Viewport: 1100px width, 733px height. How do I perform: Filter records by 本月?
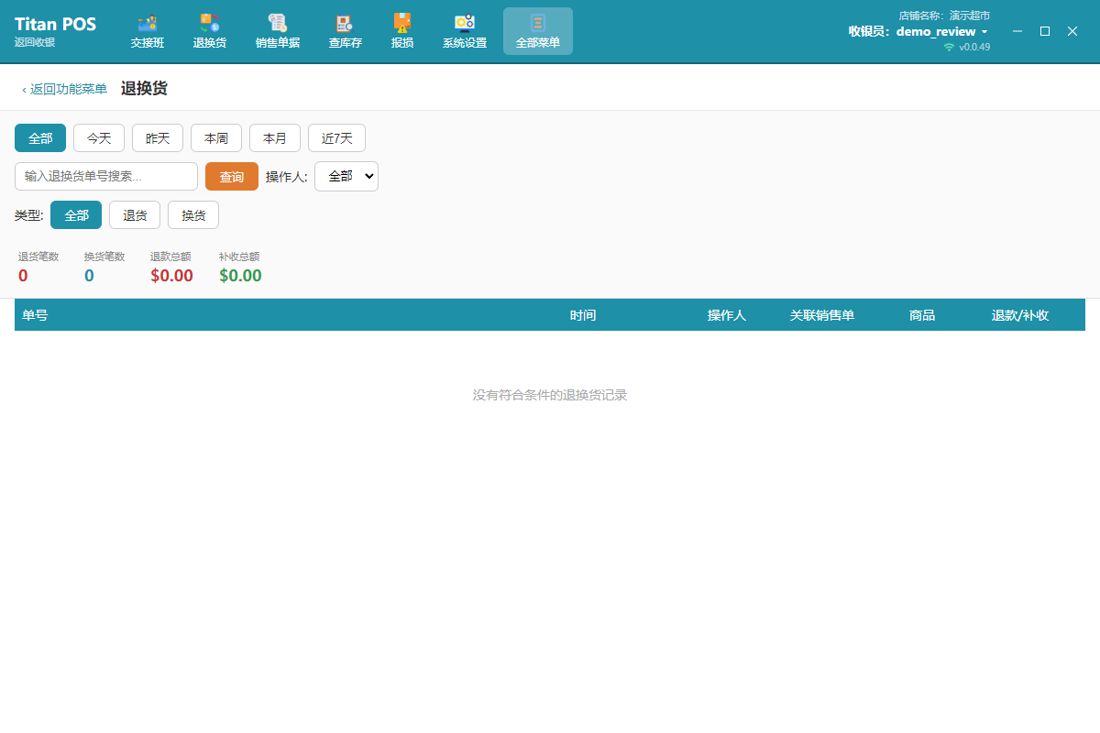(275, 138)
